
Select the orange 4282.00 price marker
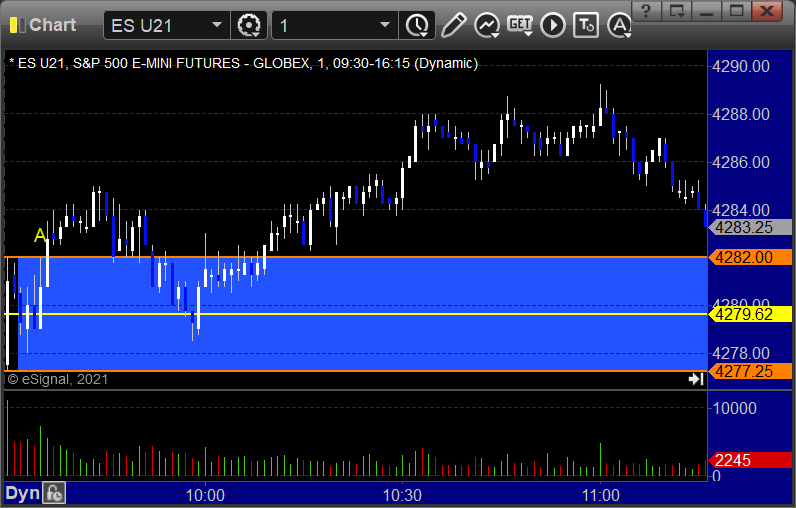pos(751,257)
